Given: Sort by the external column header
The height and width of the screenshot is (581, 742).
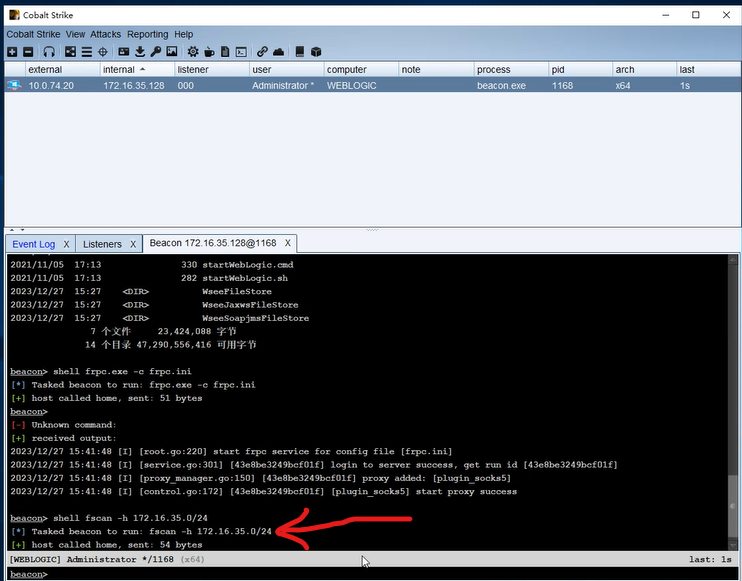Looking at the screenshot, I should click(x=62, y=70).
